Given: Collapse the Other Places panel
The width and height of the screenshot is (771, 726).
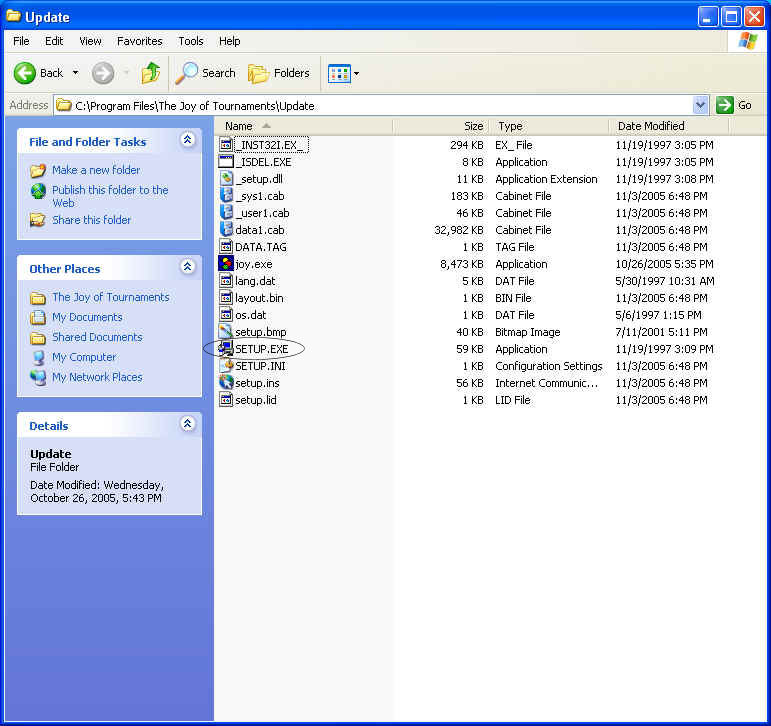Looking at the screenshot, I should [x=187, y=267].
